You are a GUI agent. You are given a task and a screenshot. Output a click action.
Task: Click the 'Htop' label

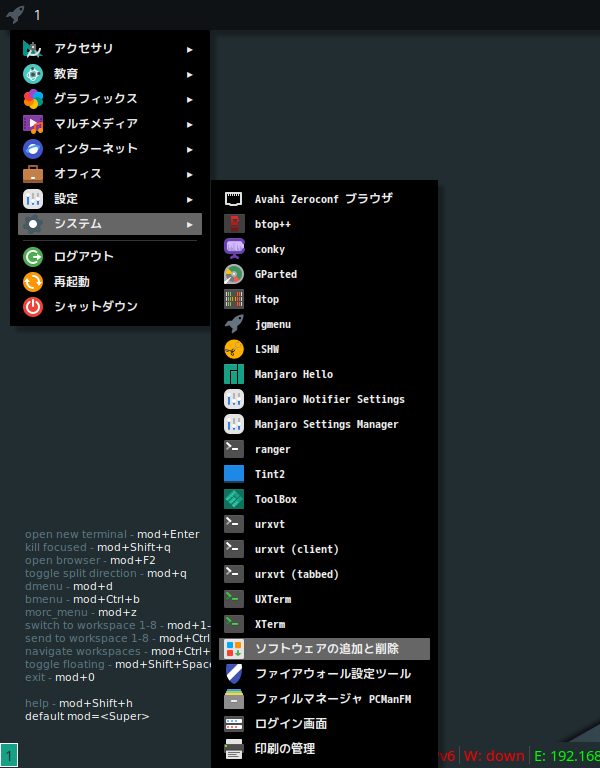(x=266, y=299)
